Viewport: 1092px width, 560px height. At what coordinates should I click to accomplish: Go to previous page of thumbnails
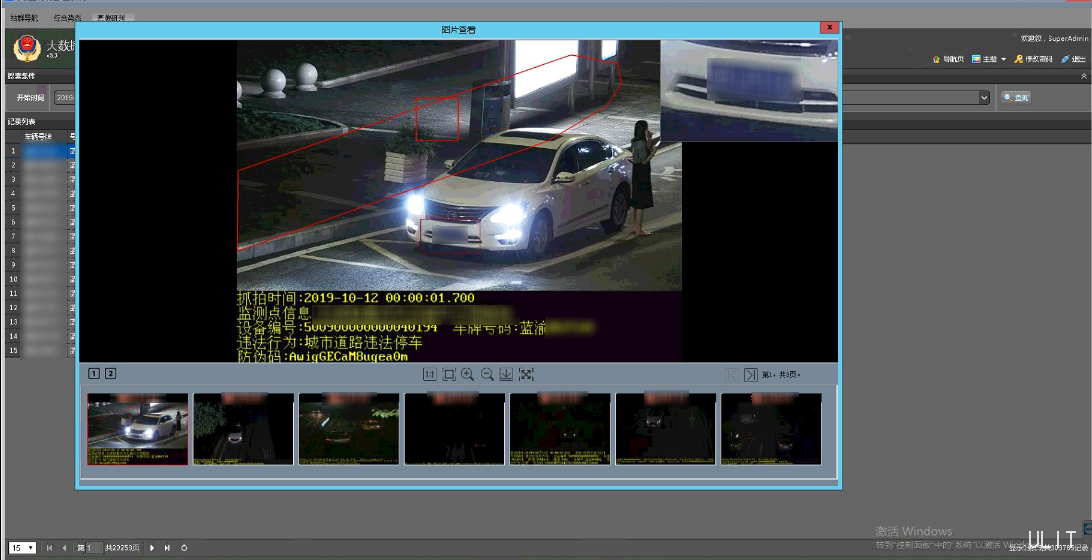pos(731,374)
